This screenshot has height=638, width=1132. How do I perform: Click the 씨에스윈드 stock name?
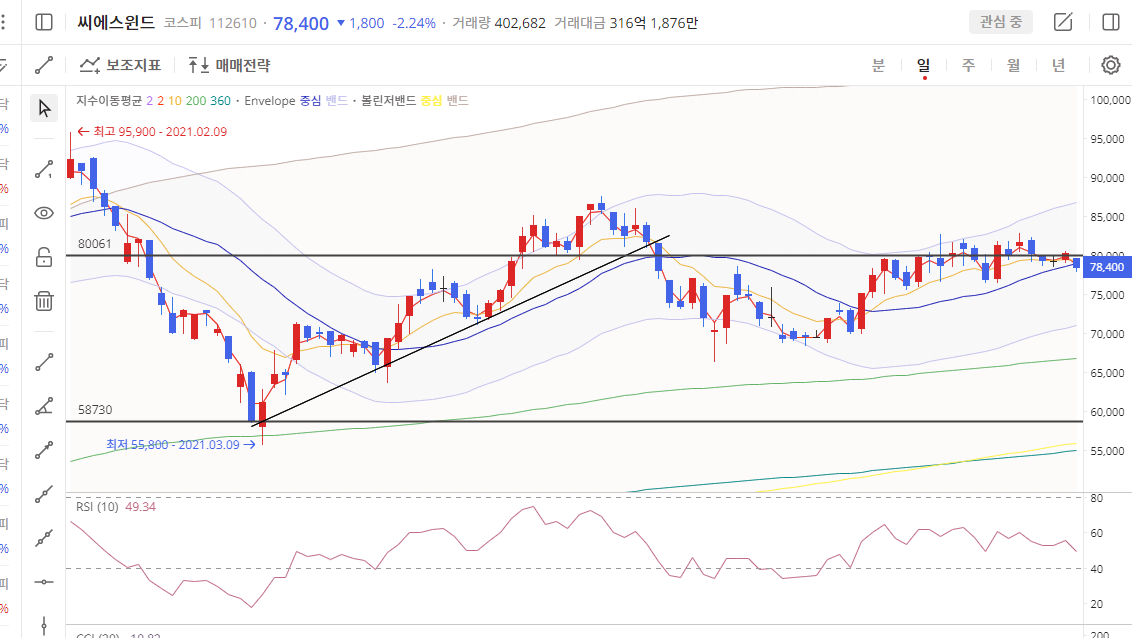click(116, 22)
